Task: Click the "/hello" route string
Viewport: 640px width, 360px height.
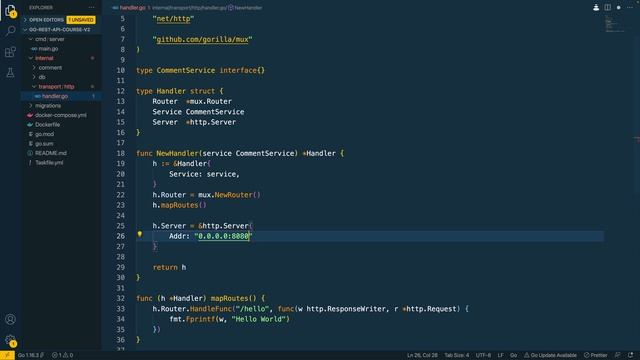Action: [x=252, y=309]
